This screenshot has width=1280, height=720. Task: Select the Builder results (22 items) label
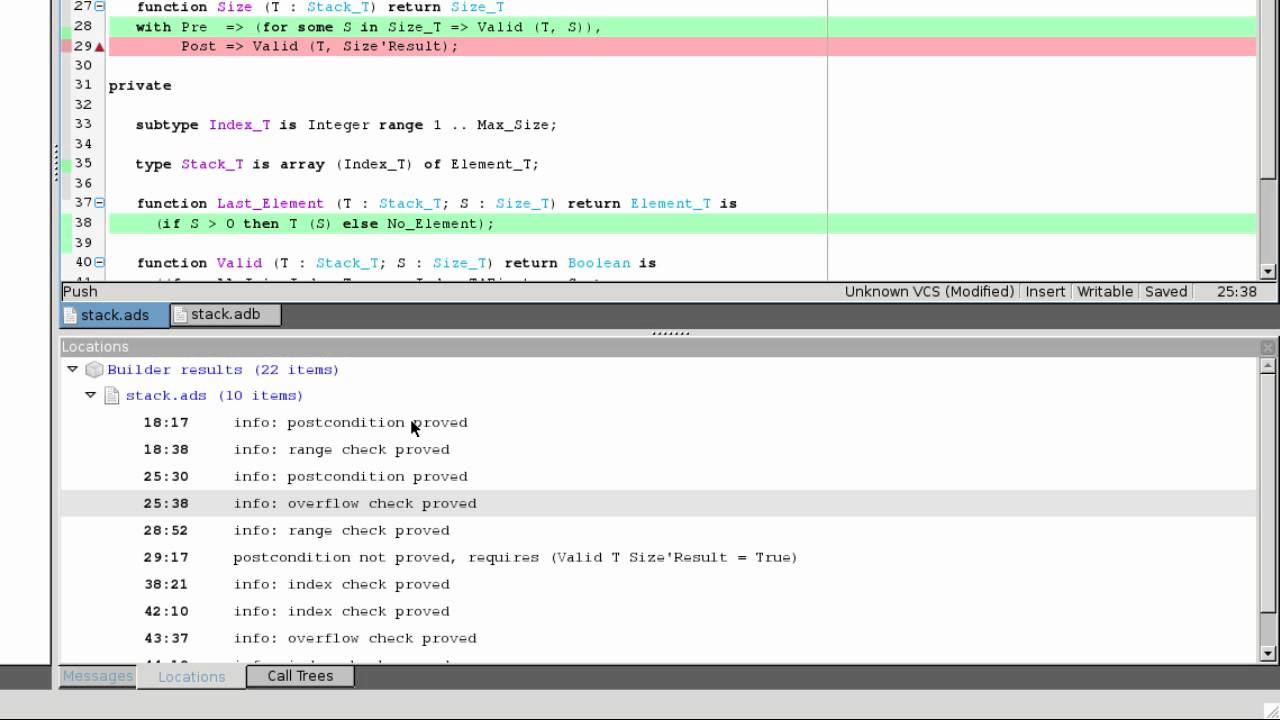tap(223, 369)
